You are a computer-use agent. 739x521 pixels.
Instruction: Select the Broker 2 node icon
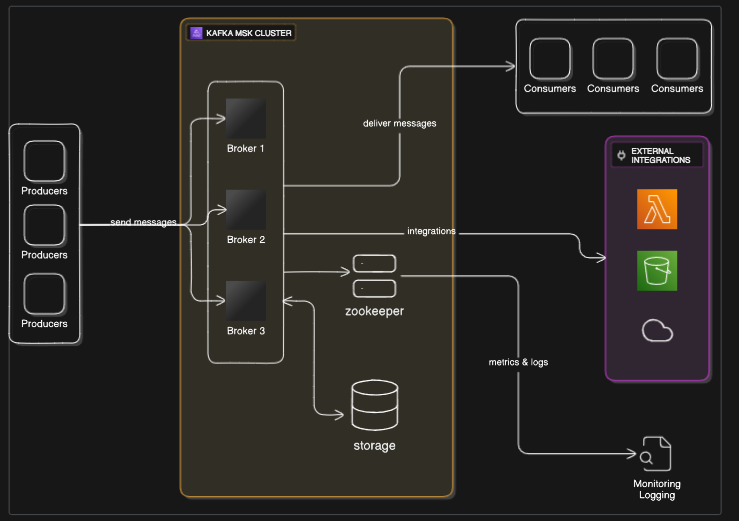coord(246,210)
